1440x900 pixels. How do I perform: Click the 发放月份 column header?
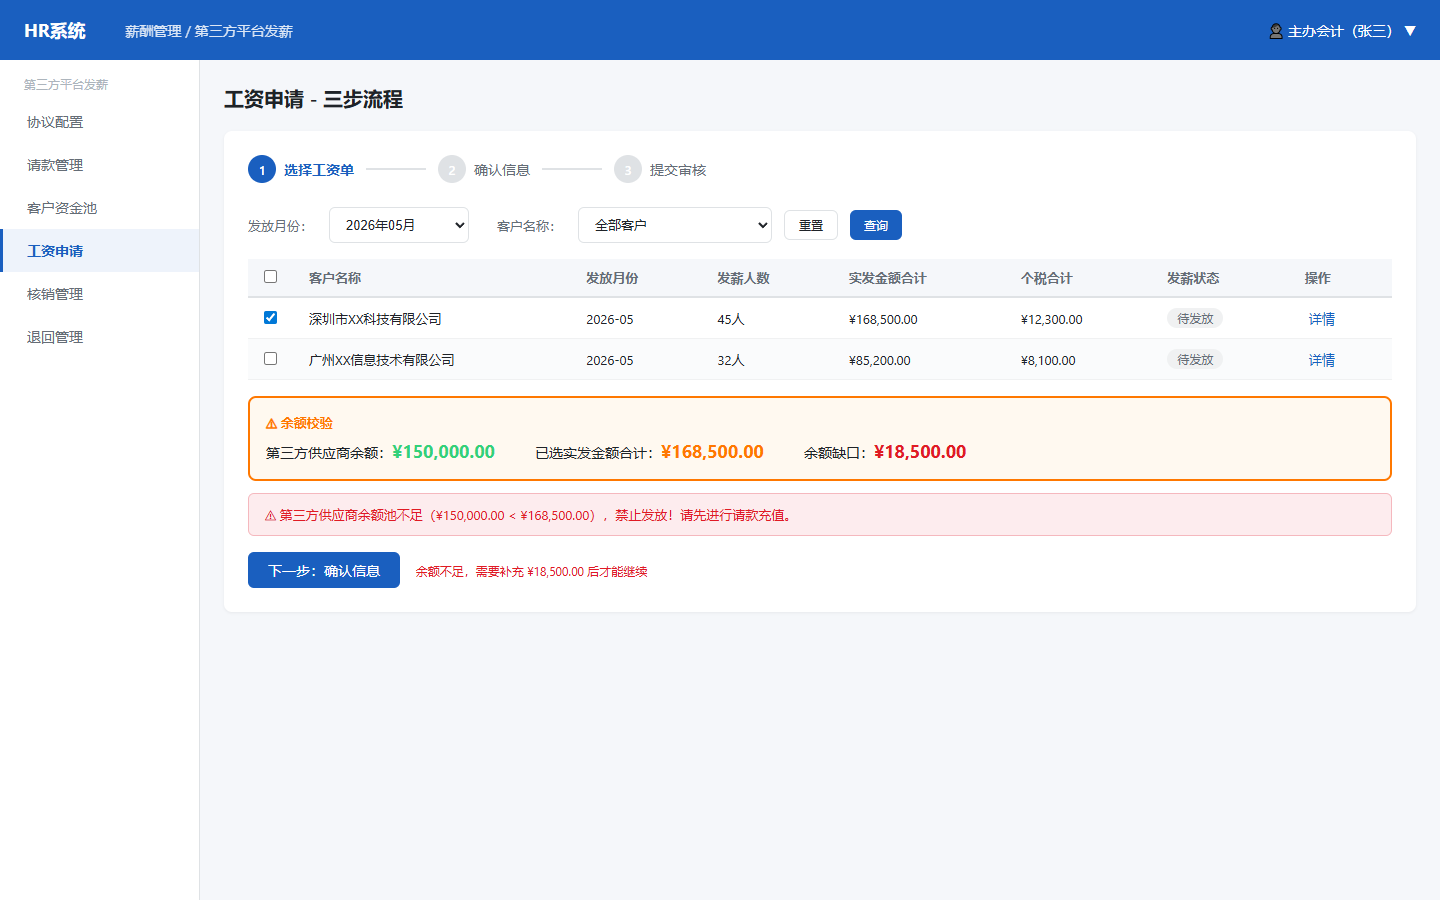(x=612, y=278)
